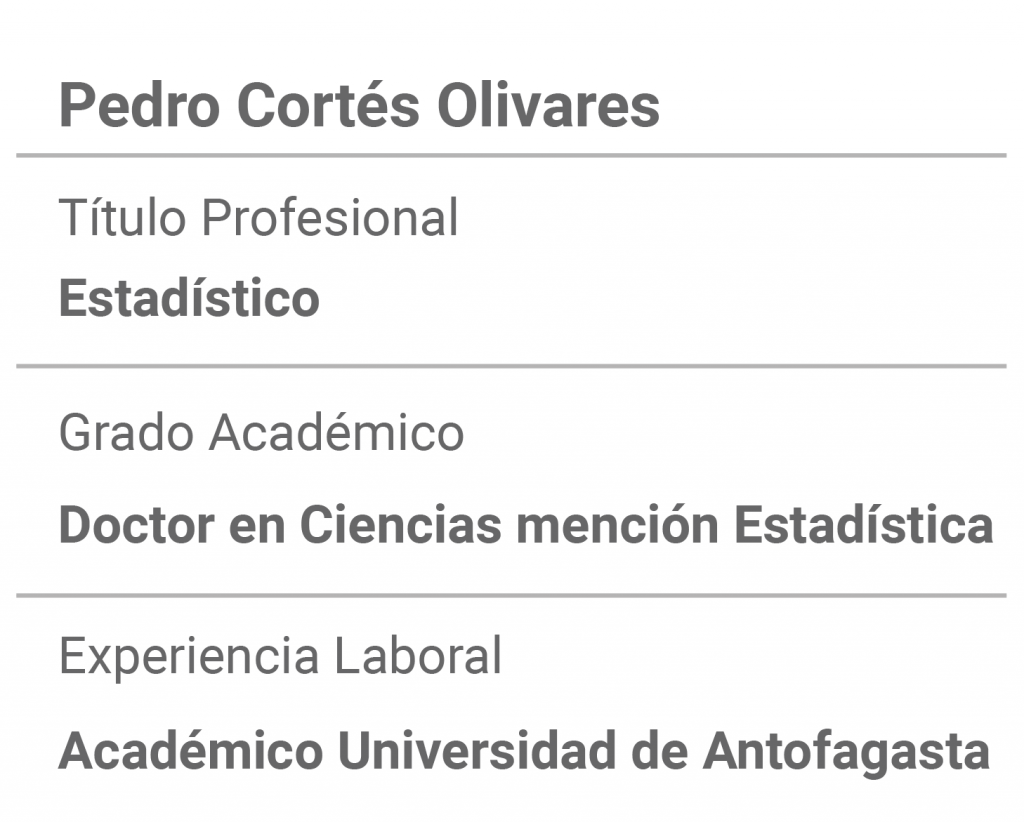Click the divider line above Experiencia Laboral
Image resolution: width=1024 pixels, height=822 pixels.
[511, 595]
